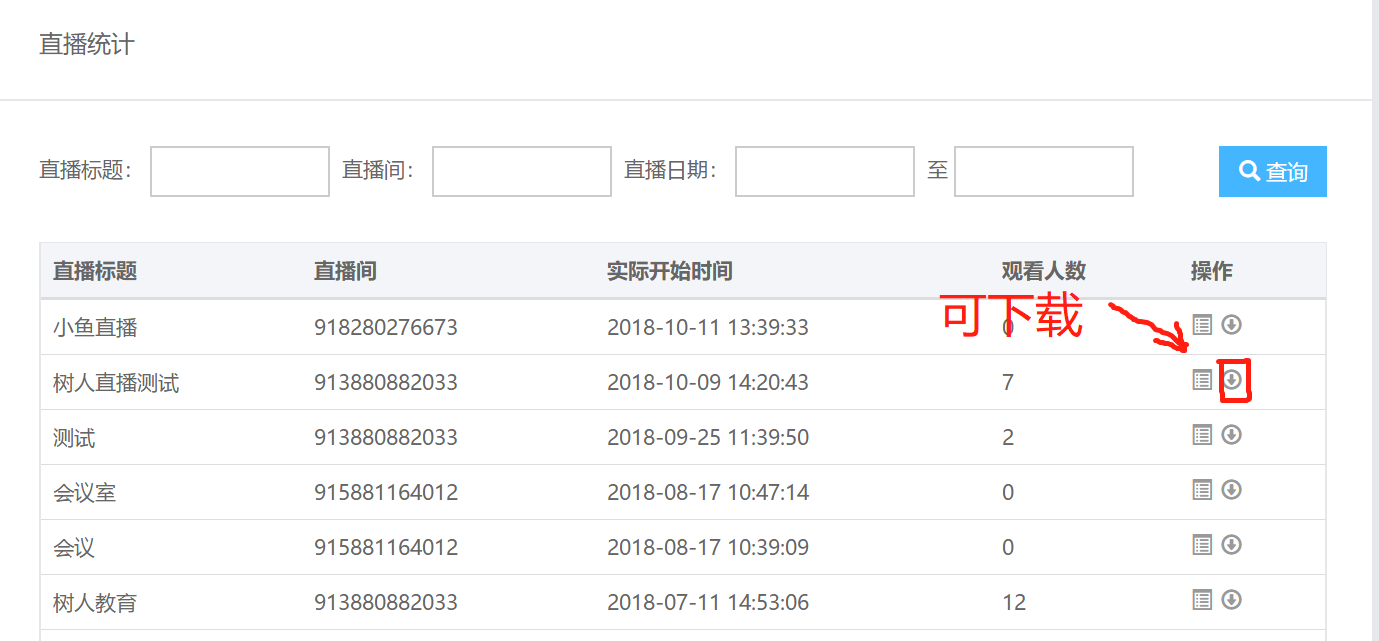Click the 查询 search button

click(1272, 171)
